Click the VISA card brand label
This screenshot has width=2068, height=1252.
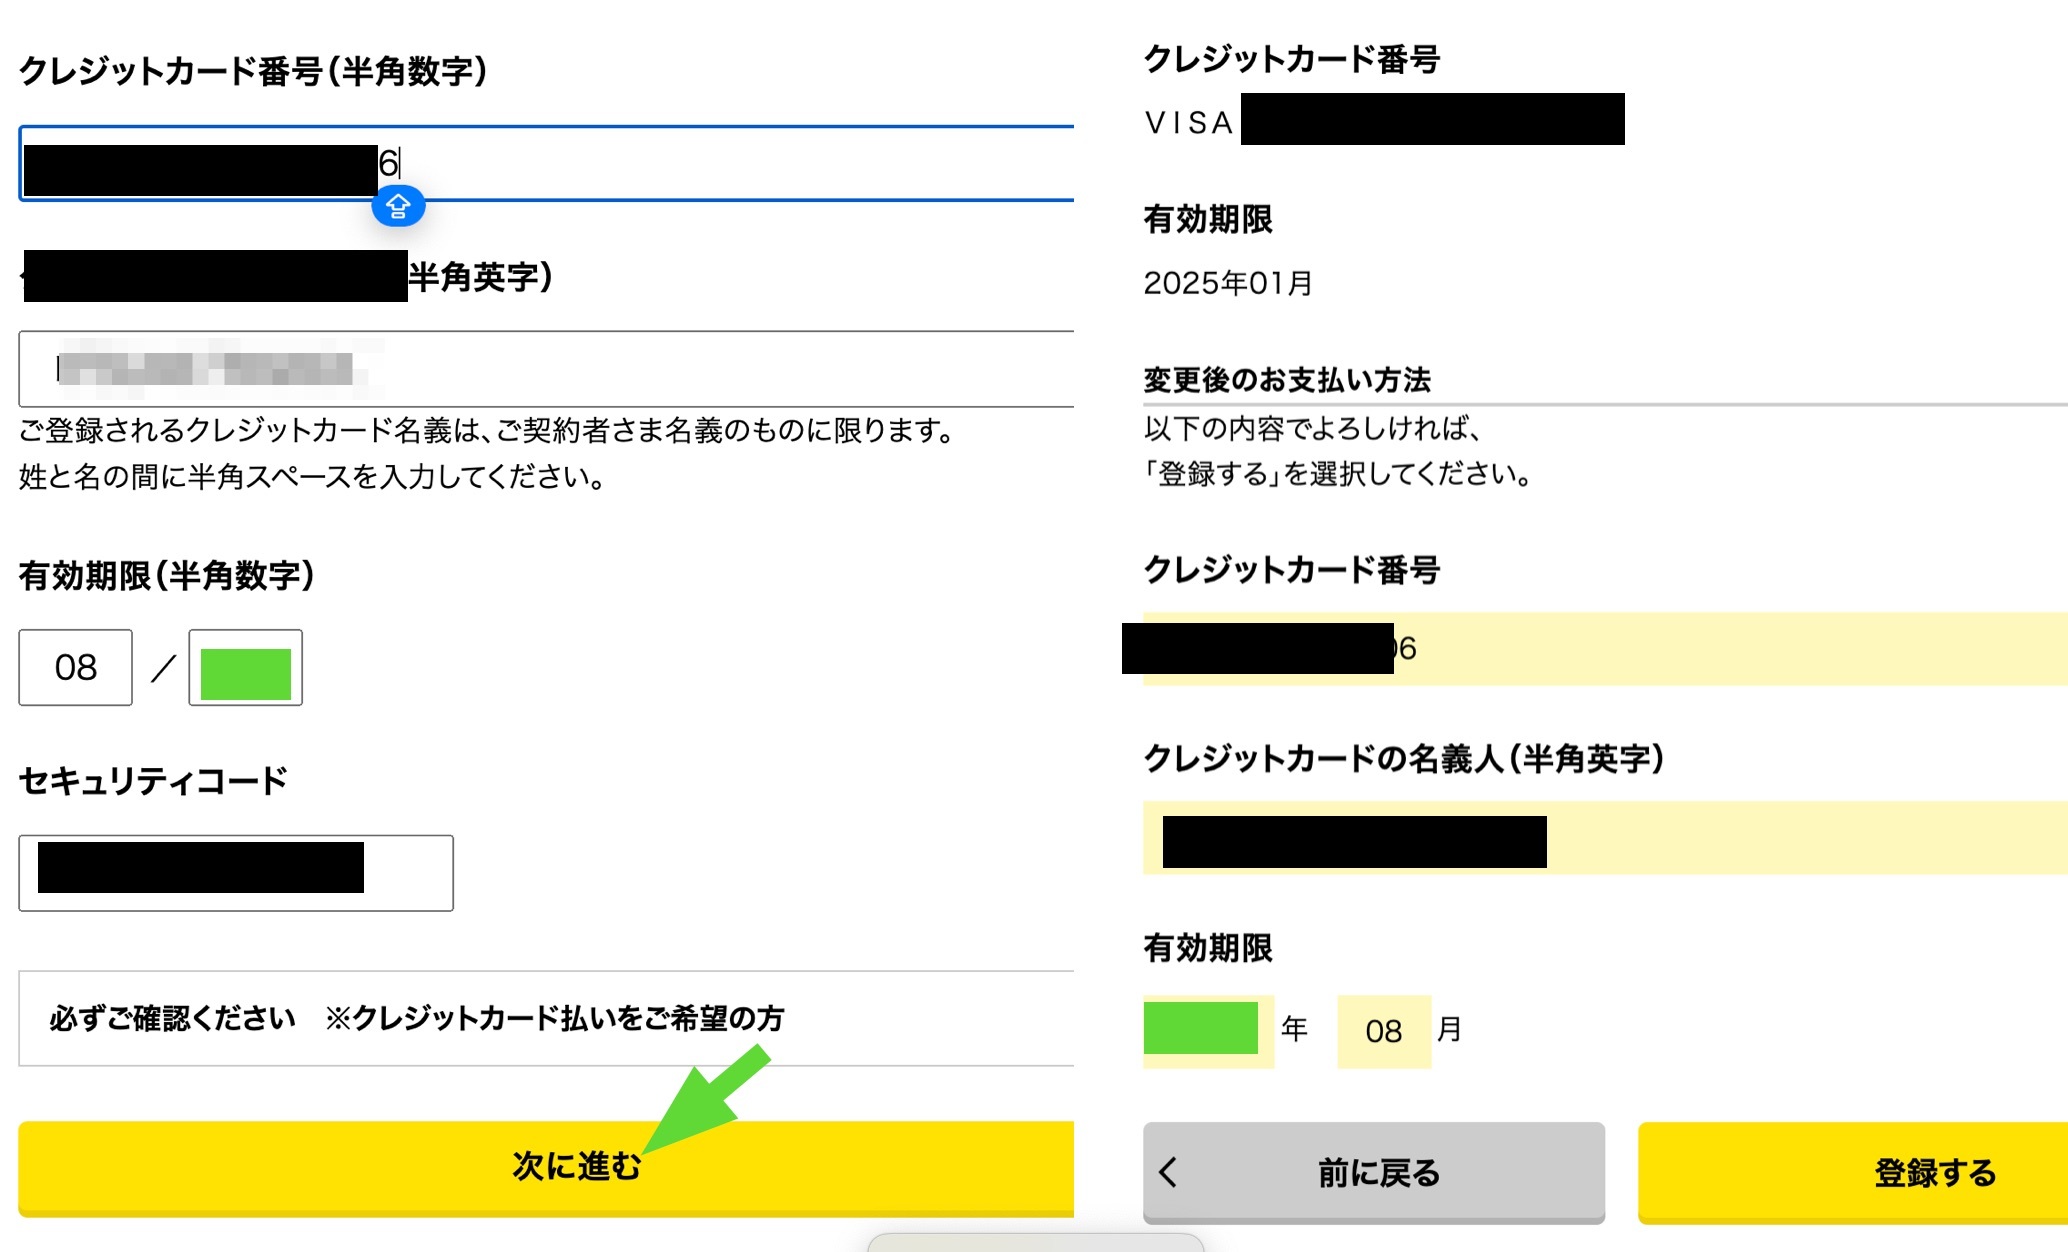pyautogui.click(x=1189, y=123)
